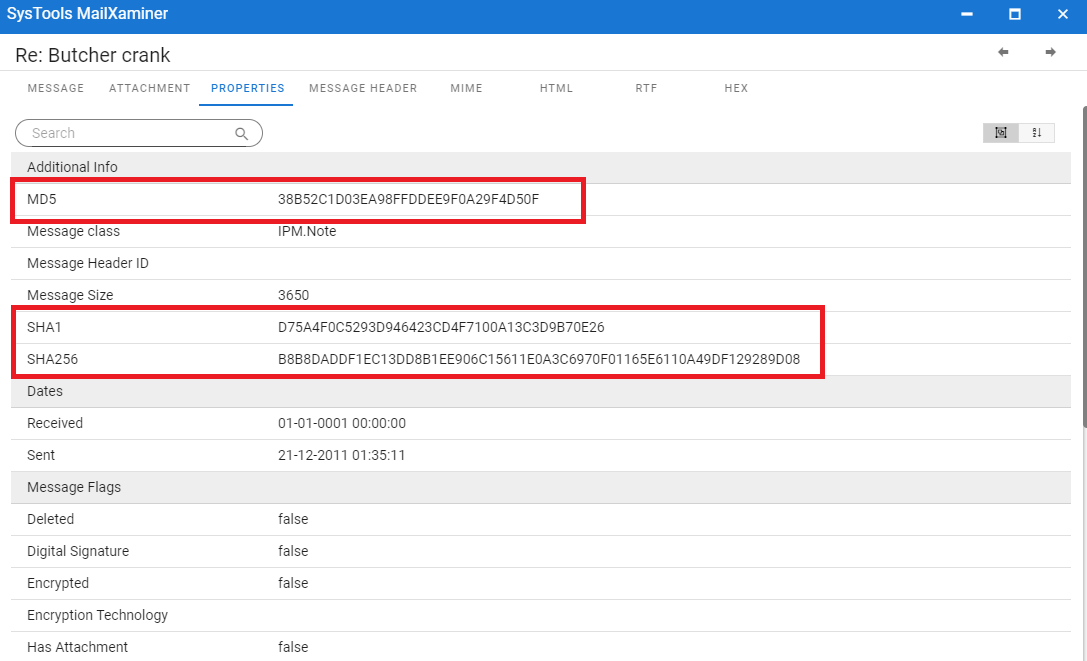Viewport: 1087px width, 661px height.
Task: Collapse the Message Flags section
Action: 541,487
